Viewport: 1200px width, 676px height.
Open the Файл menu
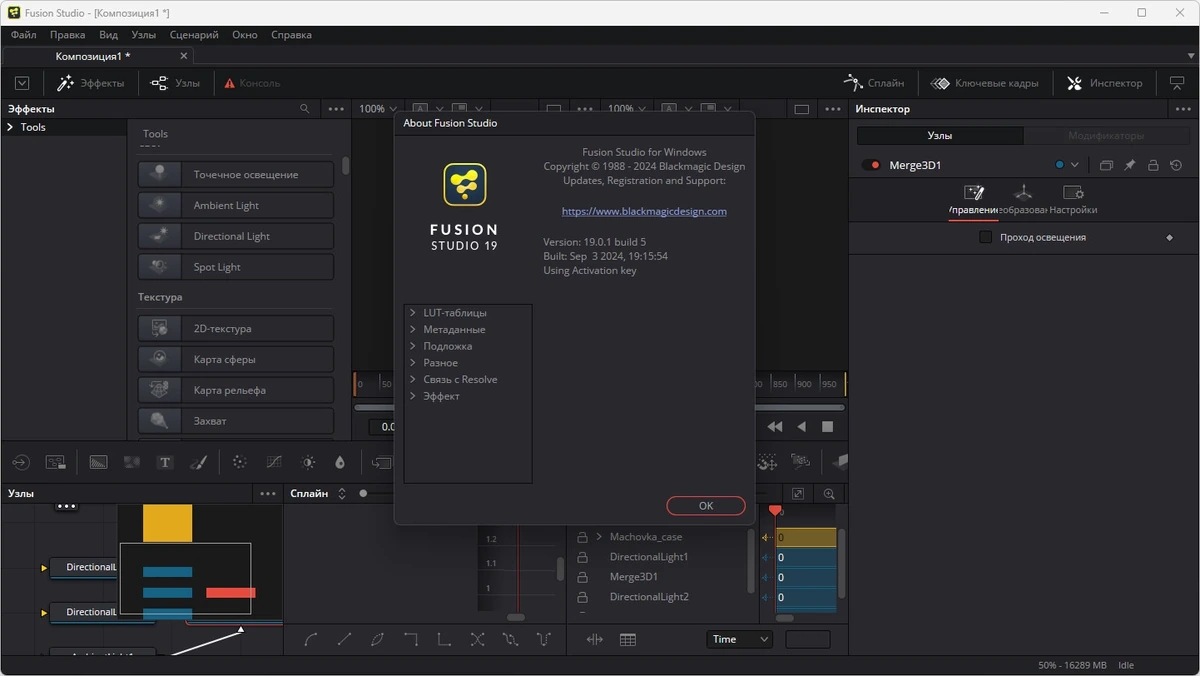coord(23,34)
